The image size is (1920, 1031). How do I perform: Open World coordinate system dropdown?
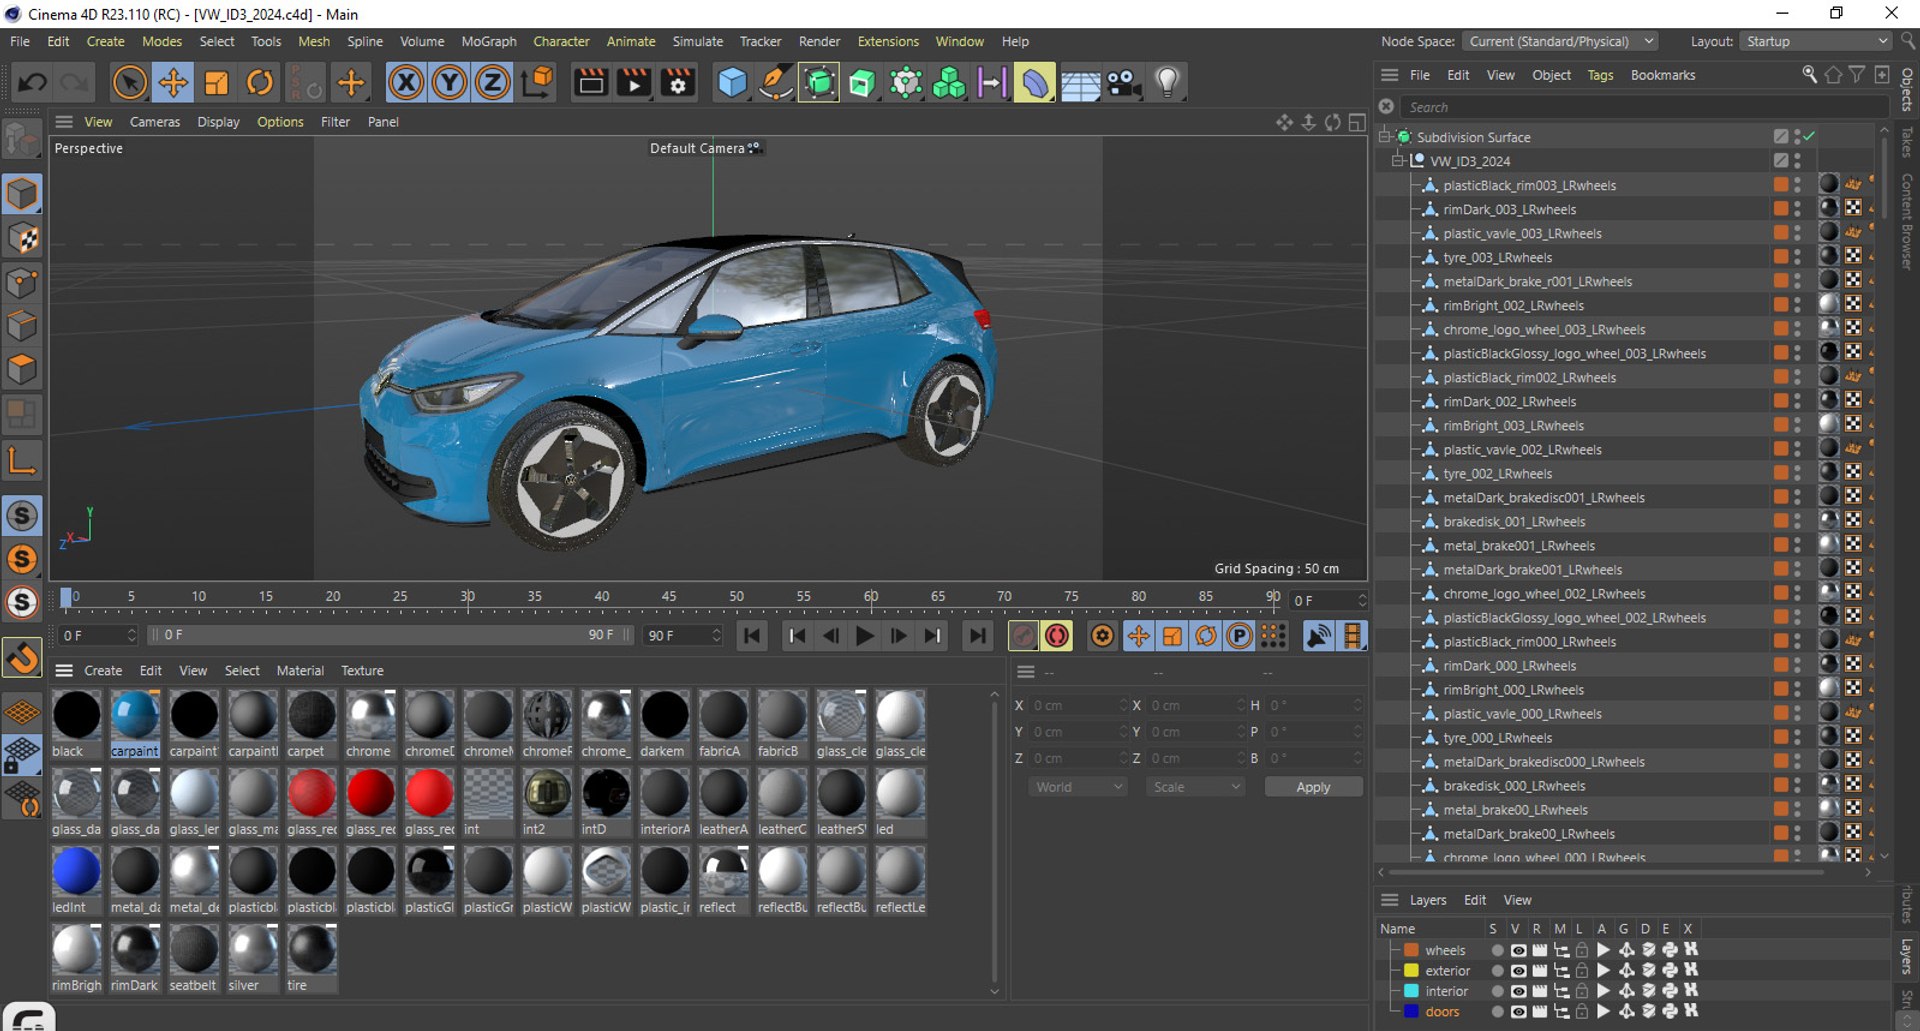tap(1078, 787)
